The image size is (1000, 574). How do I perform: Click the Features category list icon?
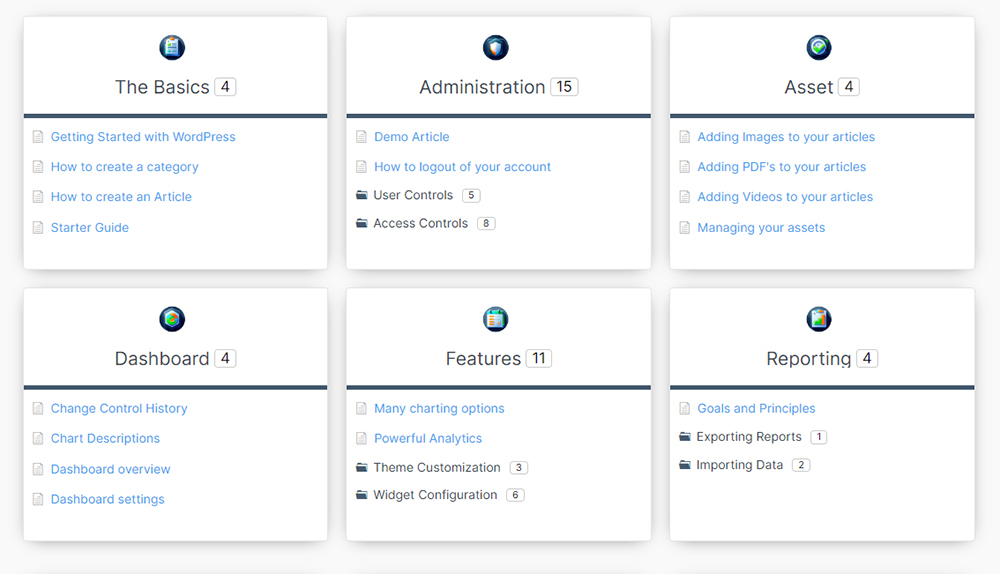(496, 319)
